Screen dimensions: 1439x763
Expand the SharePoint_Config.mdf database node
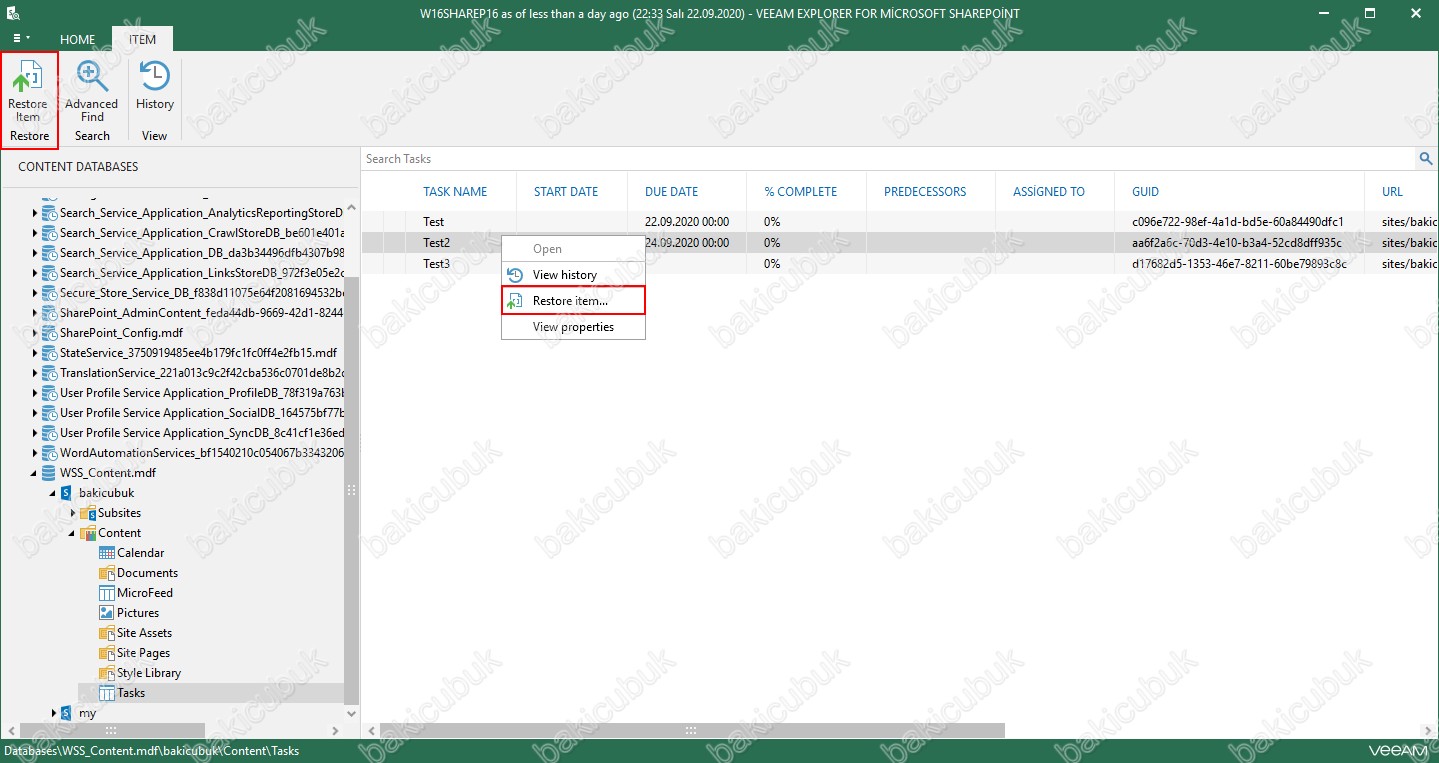(x=35, y=333)
